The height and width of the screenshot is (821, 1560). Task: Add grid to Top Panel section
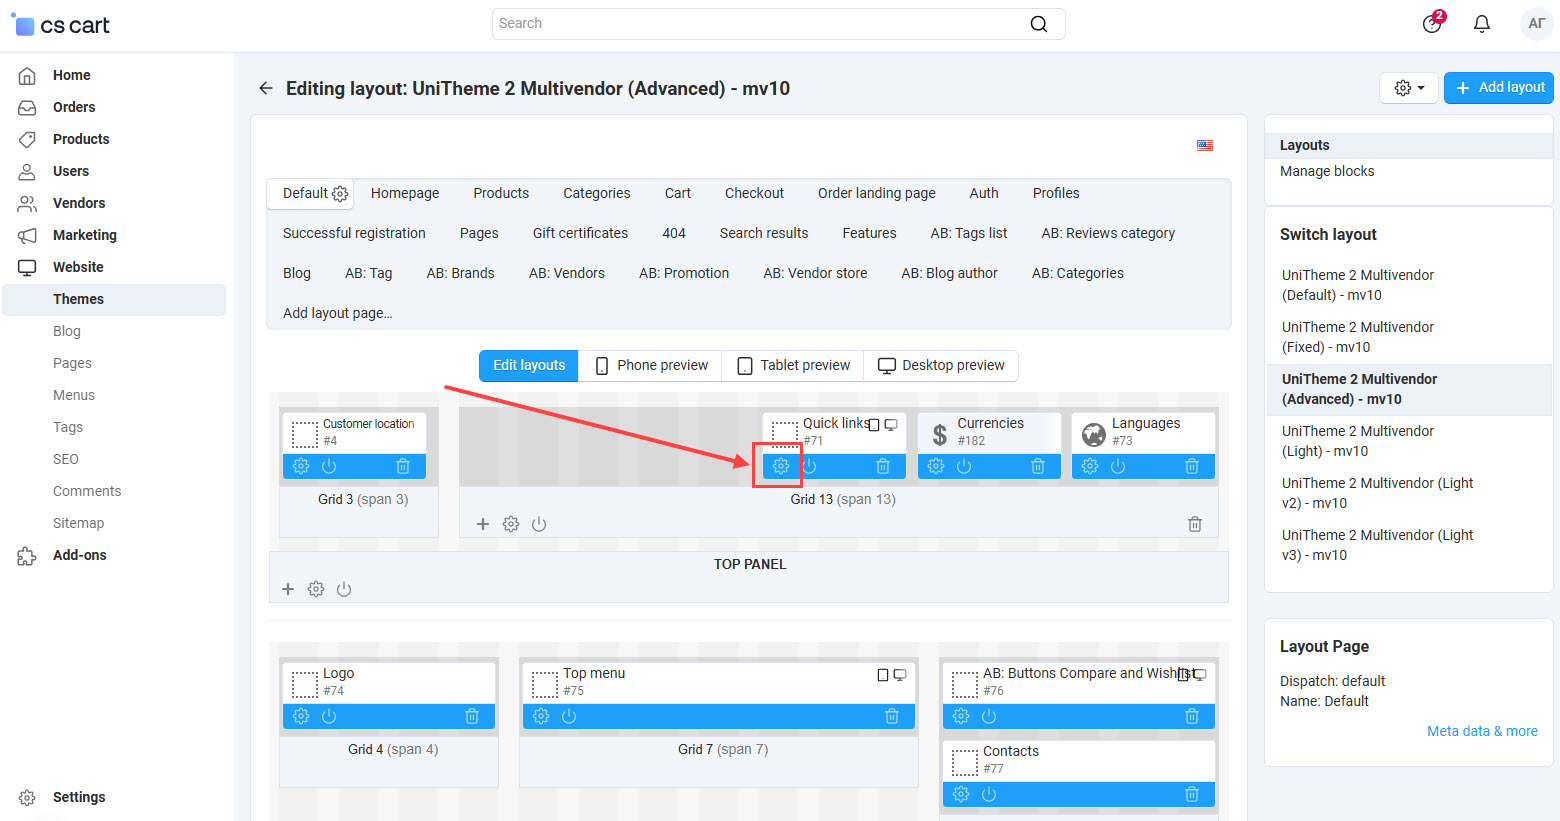point(288,589)
